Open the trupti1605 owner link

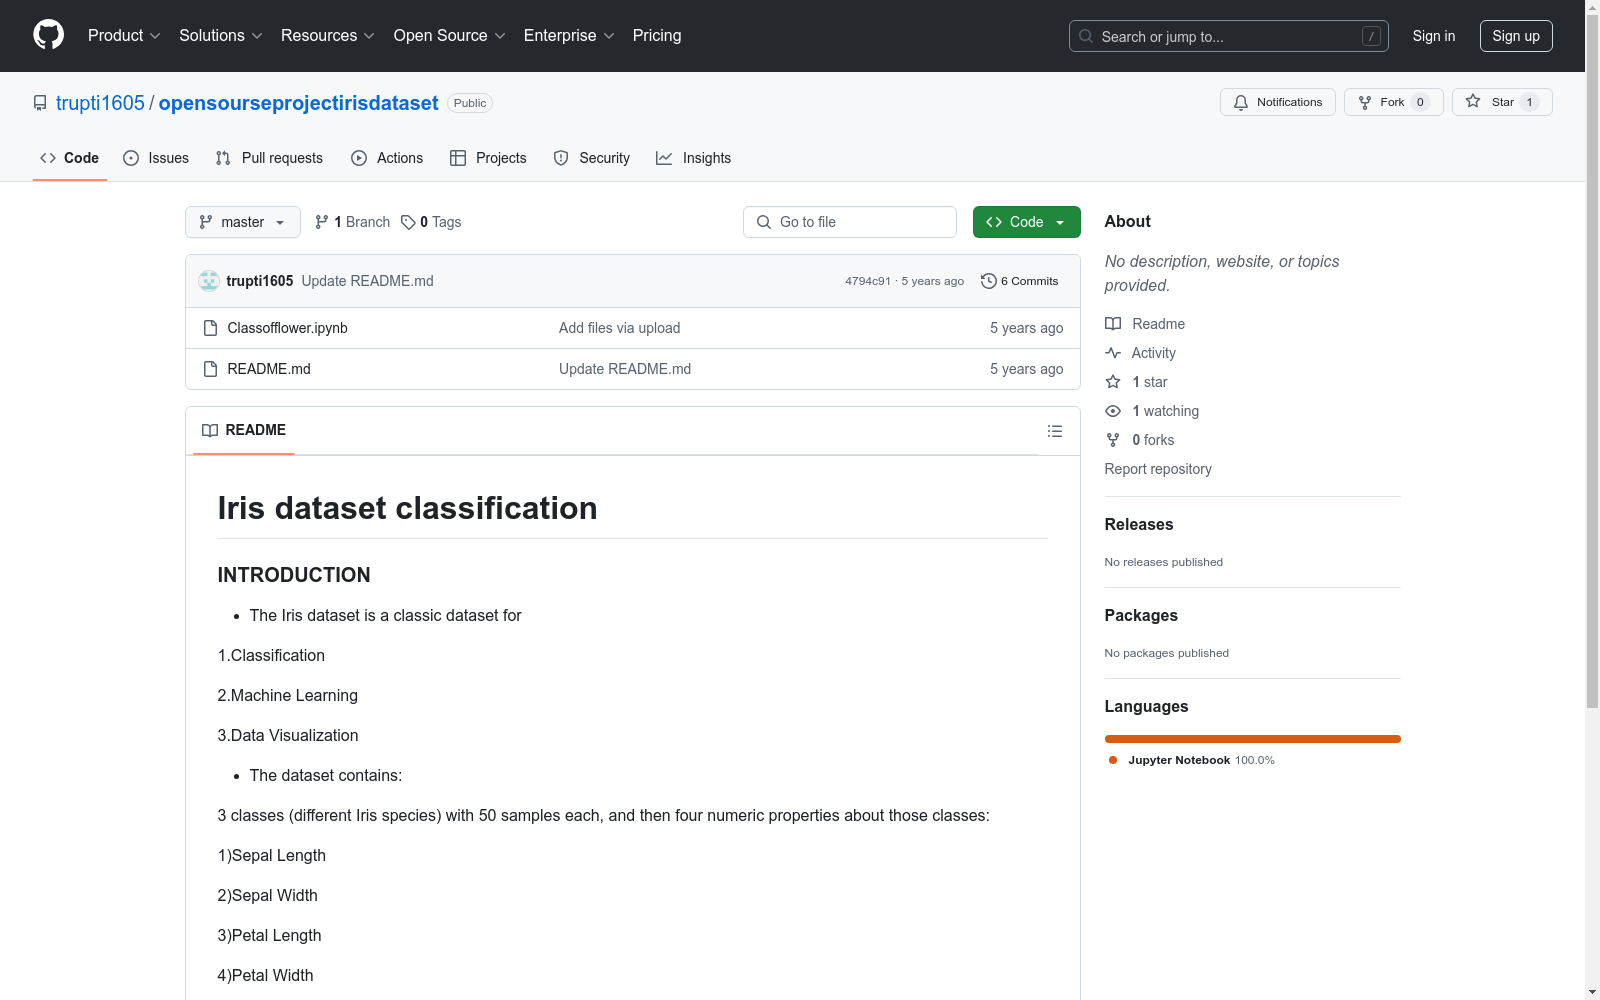[x=100, y=103]
